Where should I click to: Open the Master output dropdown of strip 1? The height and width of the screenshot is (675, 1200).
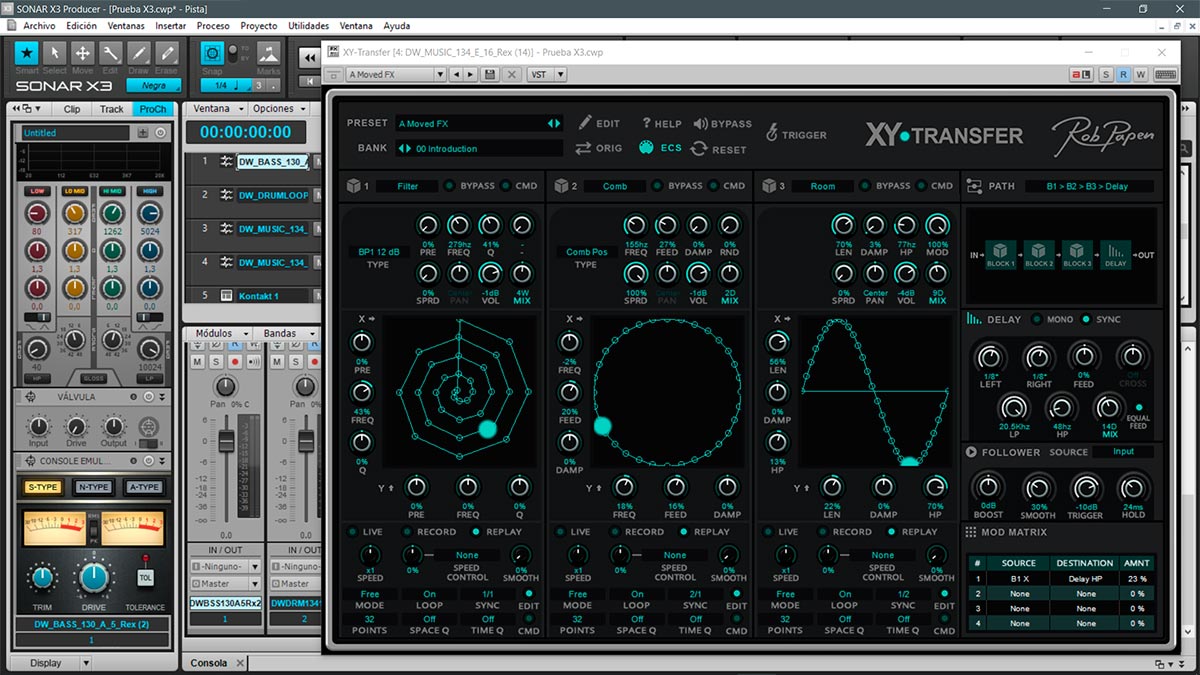pyautogui.click(x=224, y=583)
